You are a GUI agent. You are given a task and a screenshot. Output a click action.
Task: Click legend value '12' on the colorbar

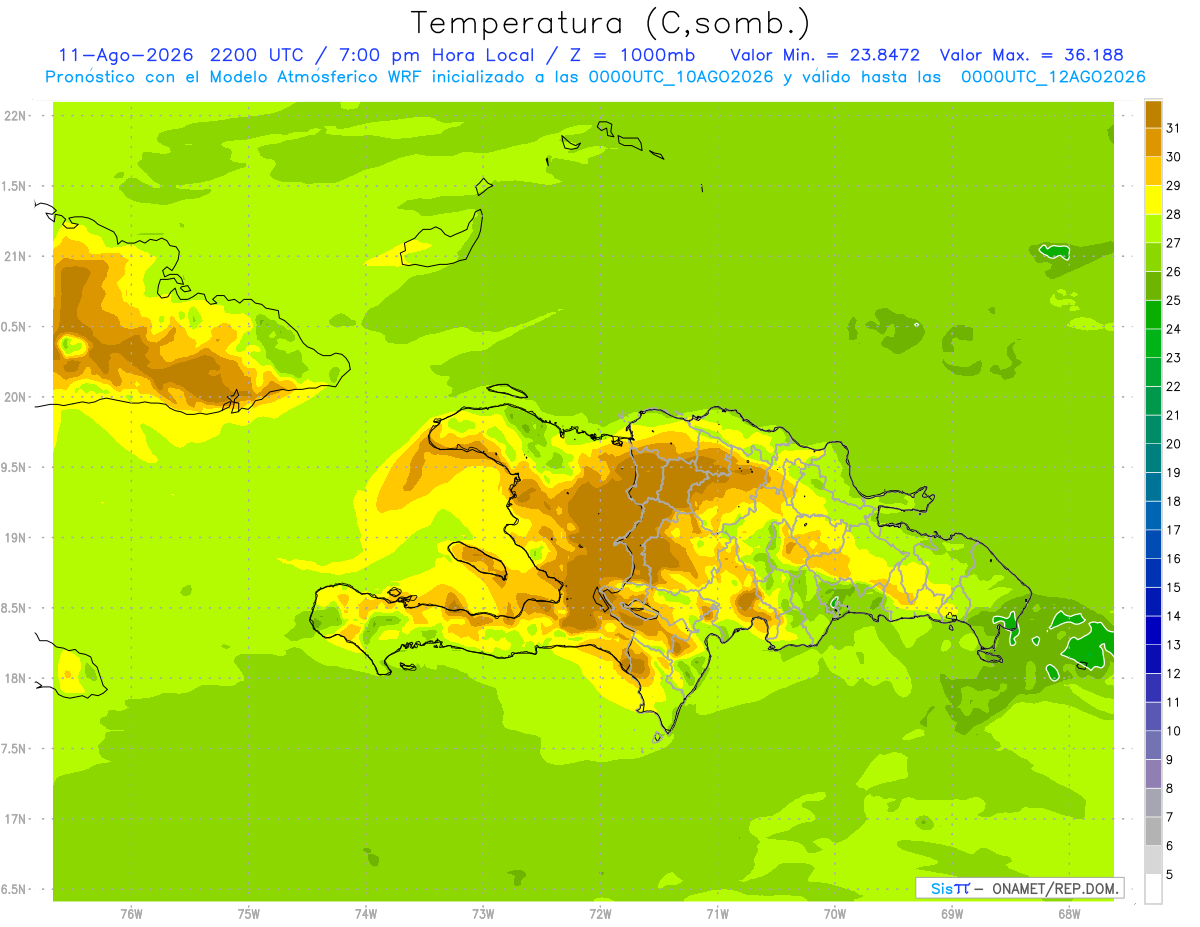click(x=1173, y=674)
